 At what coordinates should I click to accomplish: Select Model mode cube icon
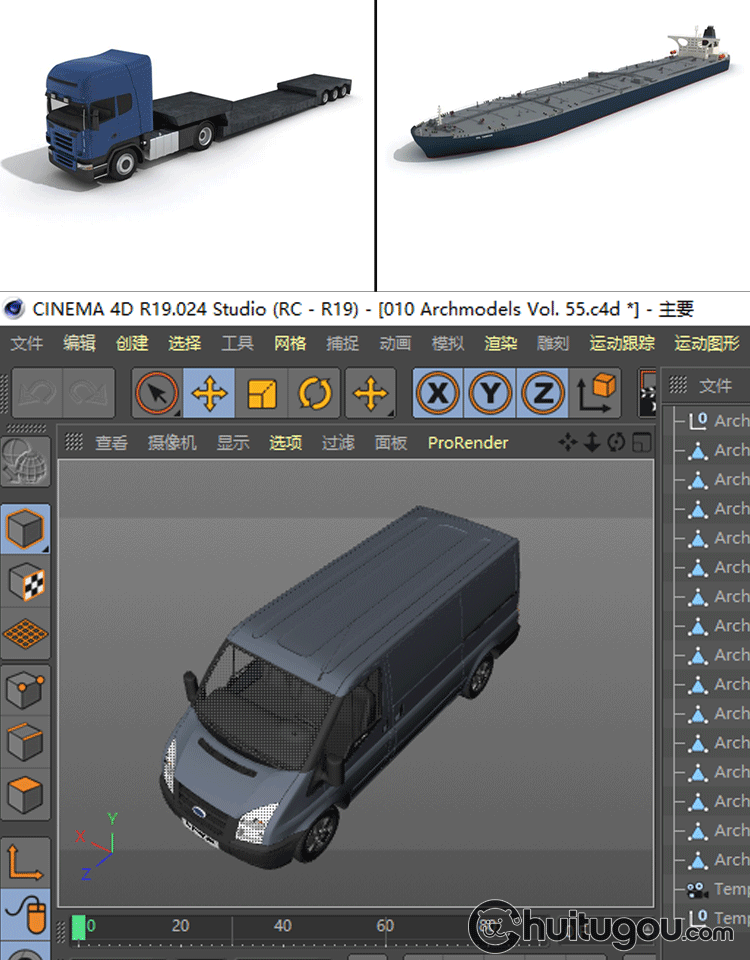coord(25,529)
